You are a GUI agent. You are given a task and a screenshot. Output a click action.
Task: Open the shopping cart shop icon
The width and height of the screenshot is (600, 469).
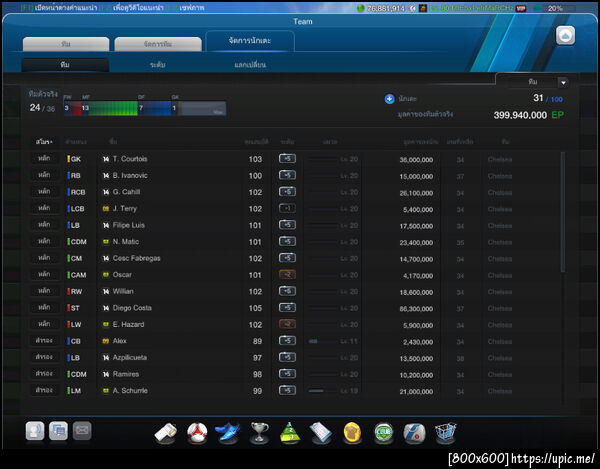(x=446, y=433)
